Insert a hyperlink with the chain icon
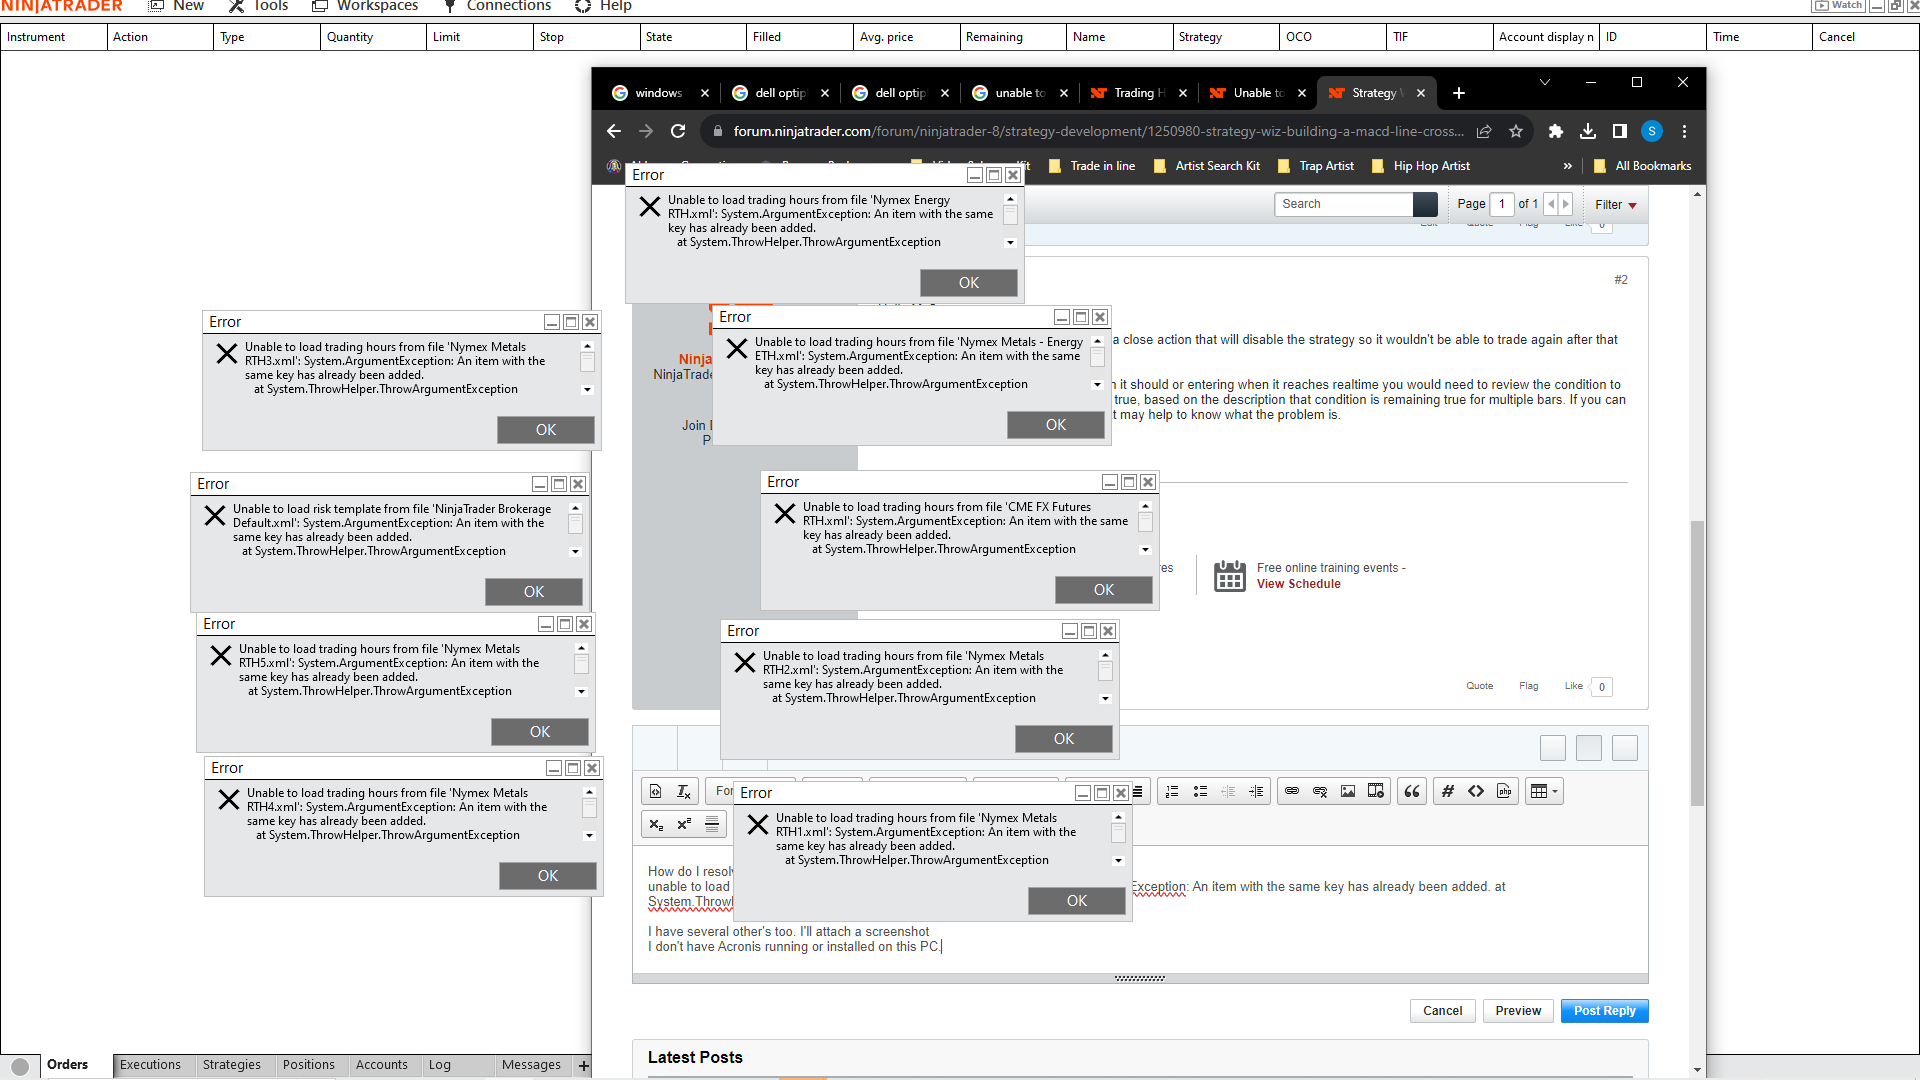Viewport: 1920px width, 1080px height. tap(1291, 790)
